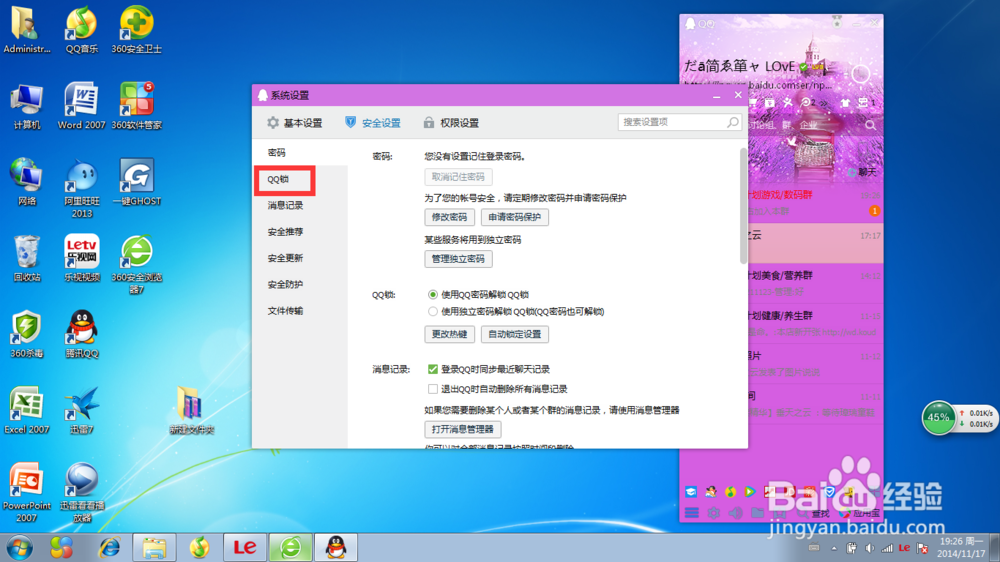Open the 一键GHOST desktop icon
Image resolution: width=1000 pixels, height=562 pixels.
point(136,182)
